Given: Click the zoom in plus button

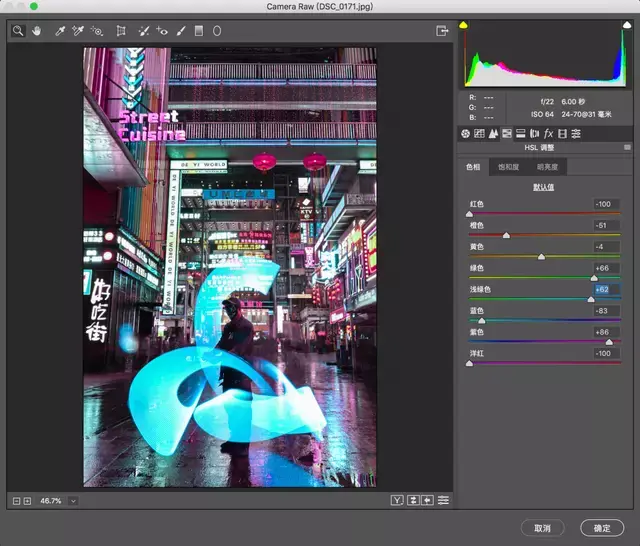Looking at the screenshot, I should point(27,501).
